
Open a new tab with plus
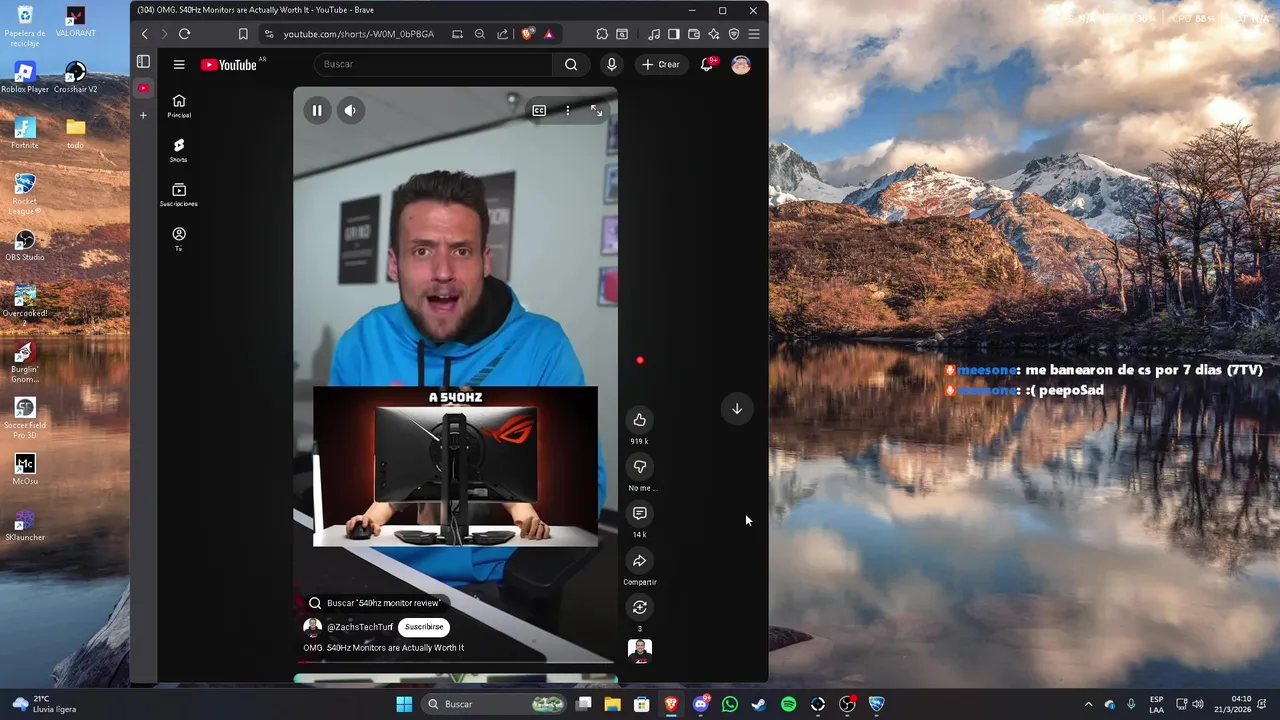143,115
